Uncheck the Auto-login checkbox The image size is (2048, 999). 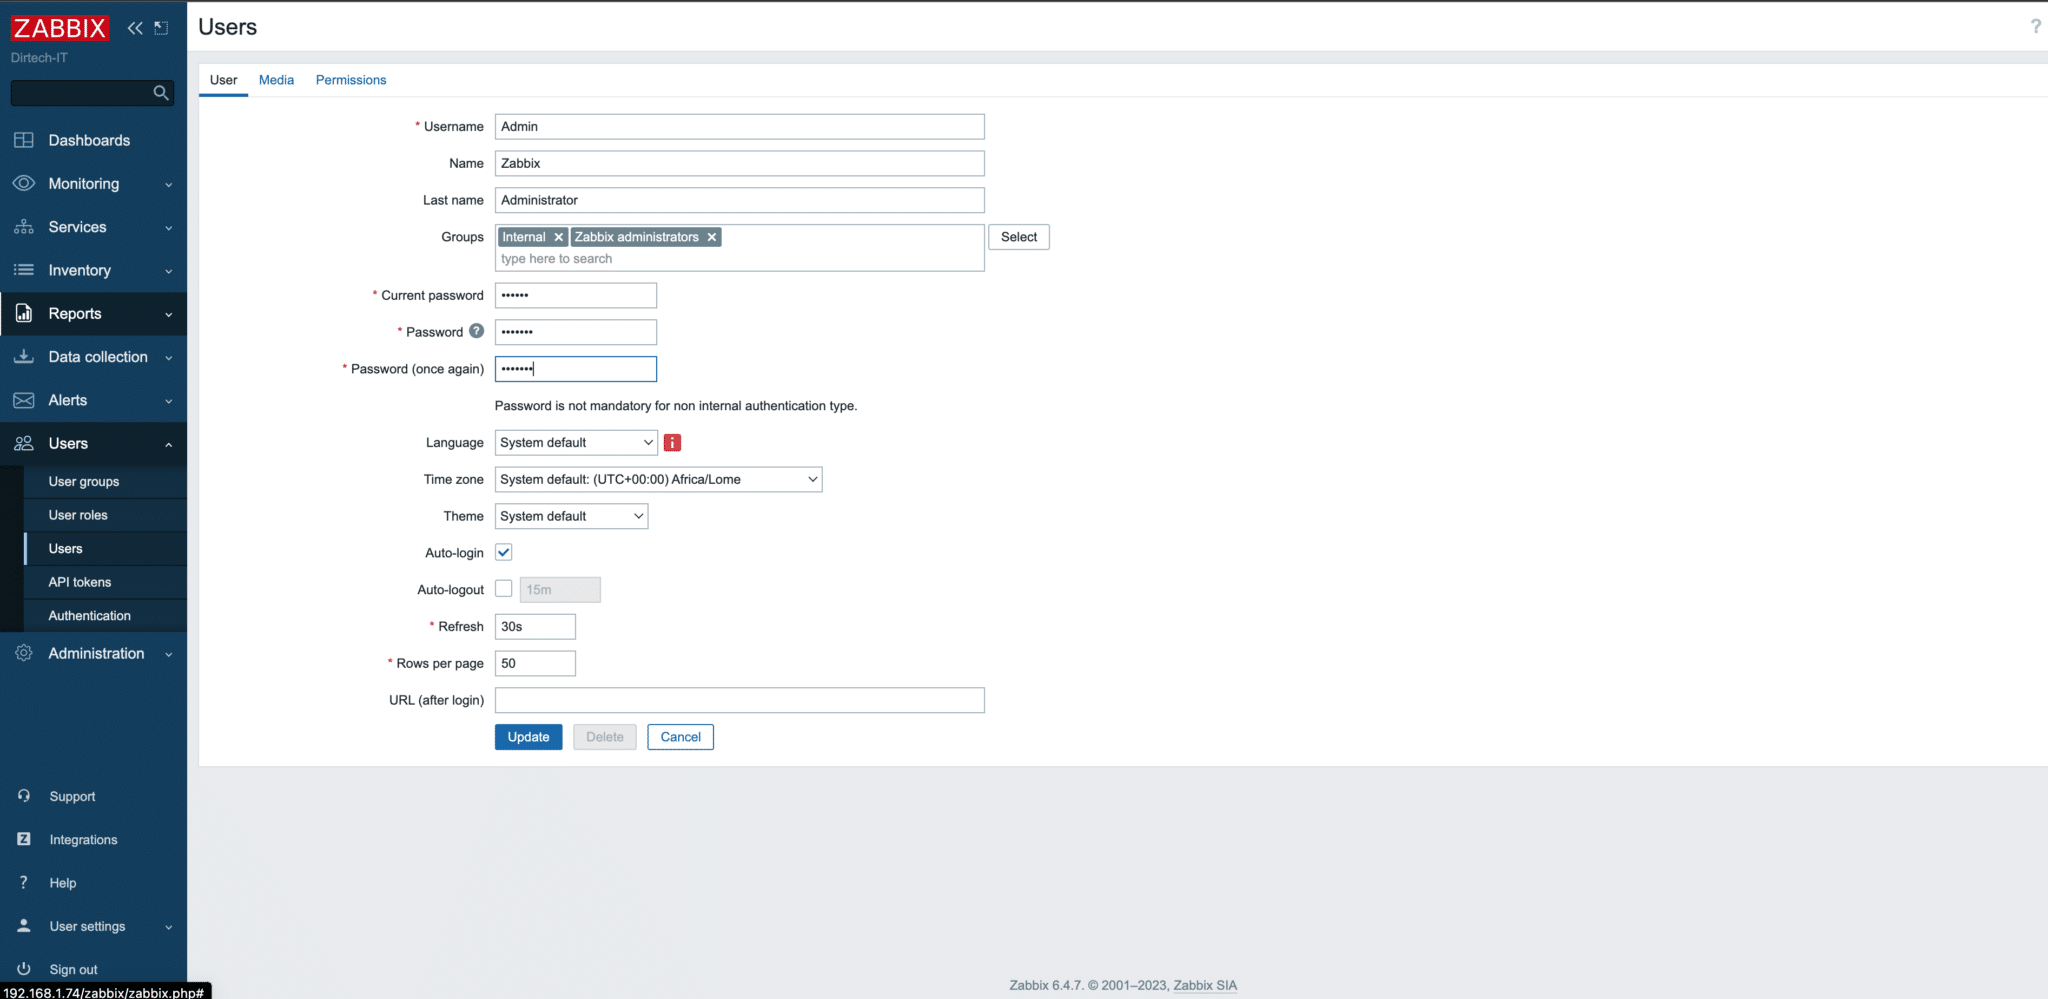tap(503, 551)
